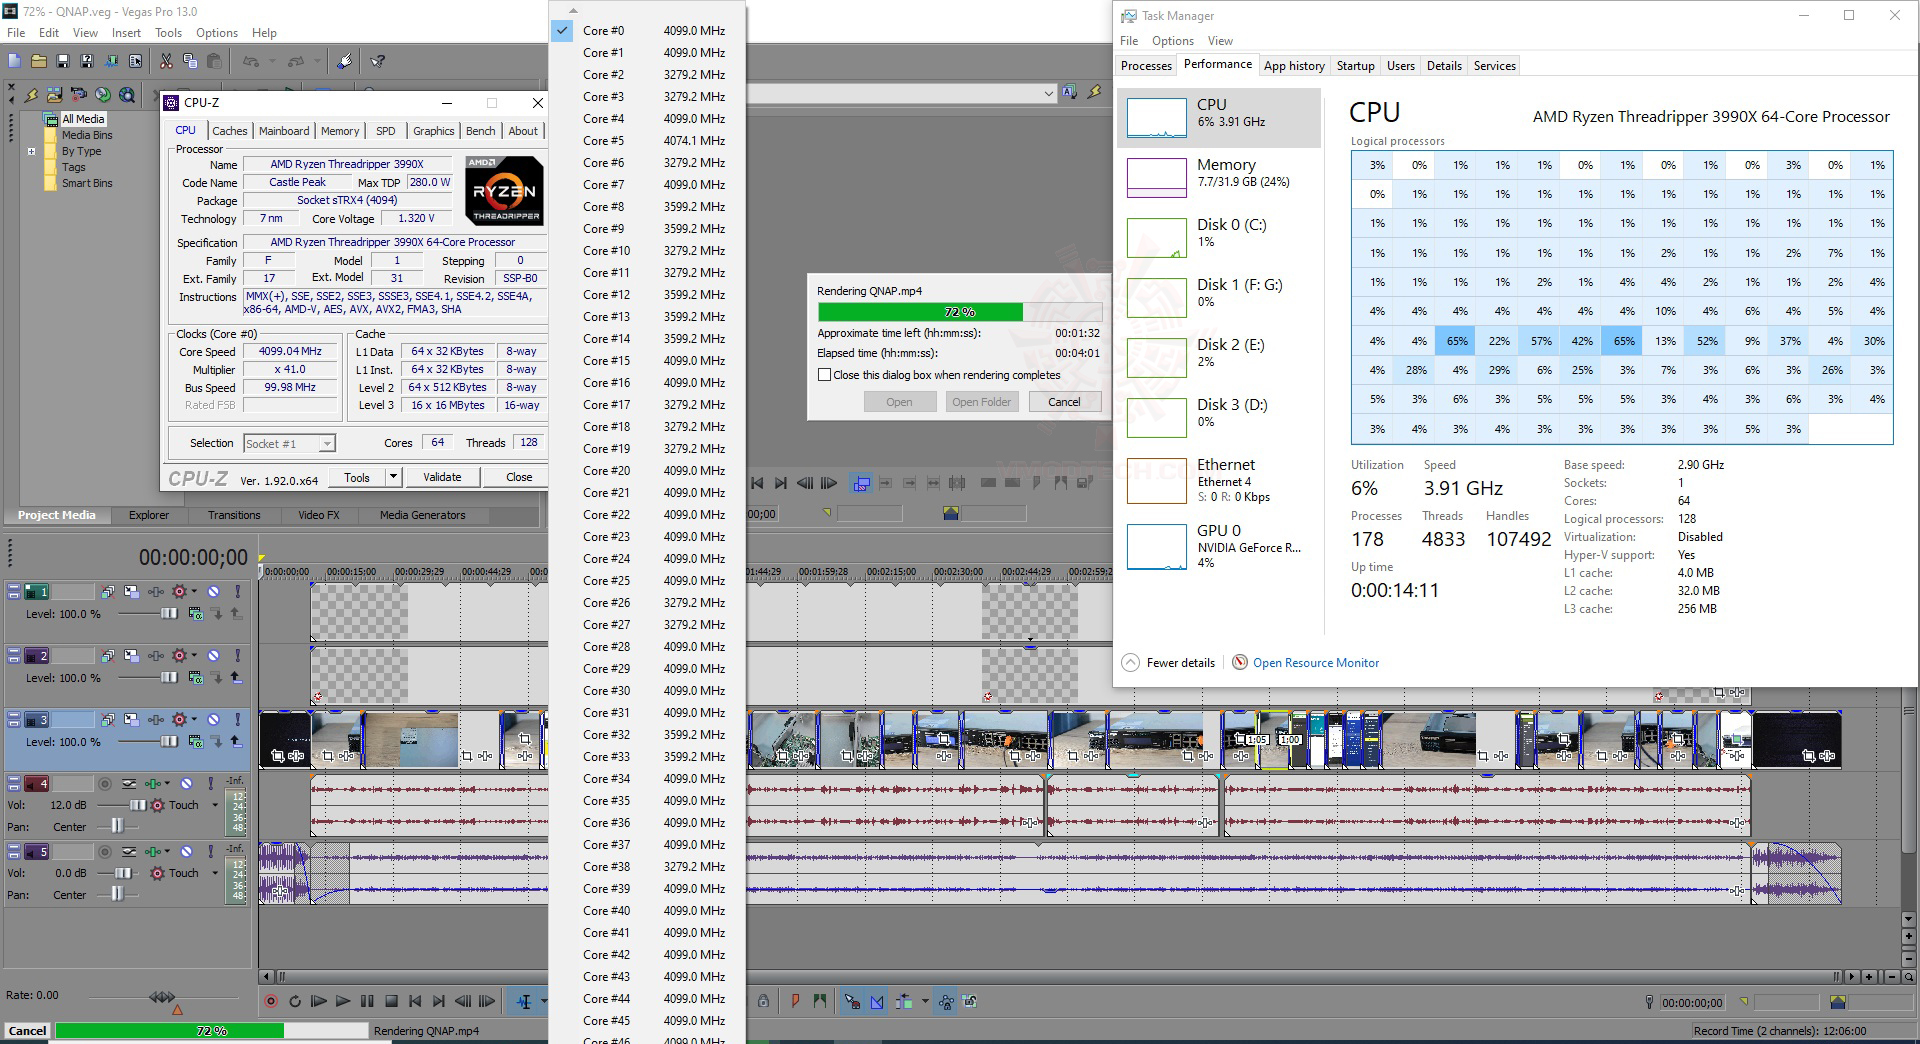
Task: Open project Properties icon in toolbar
Action: click(x=135, y=61)
